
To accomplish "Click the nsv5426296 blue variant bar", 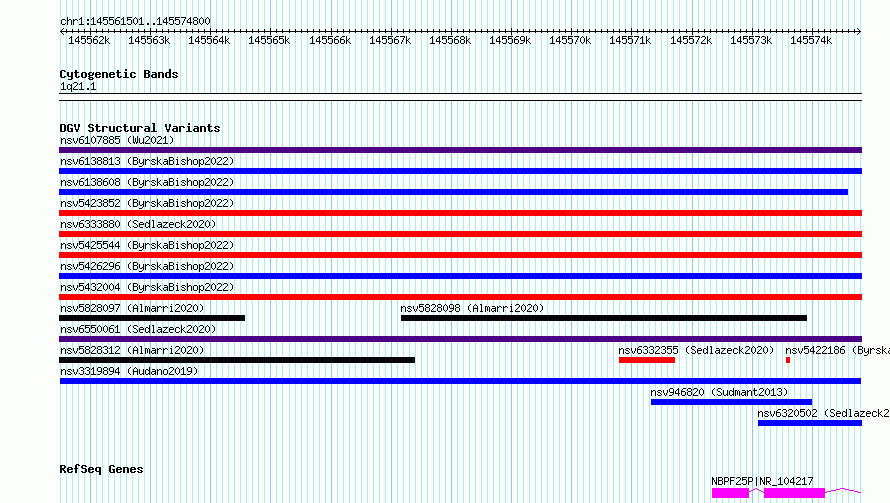I will (x=460, y=276).
